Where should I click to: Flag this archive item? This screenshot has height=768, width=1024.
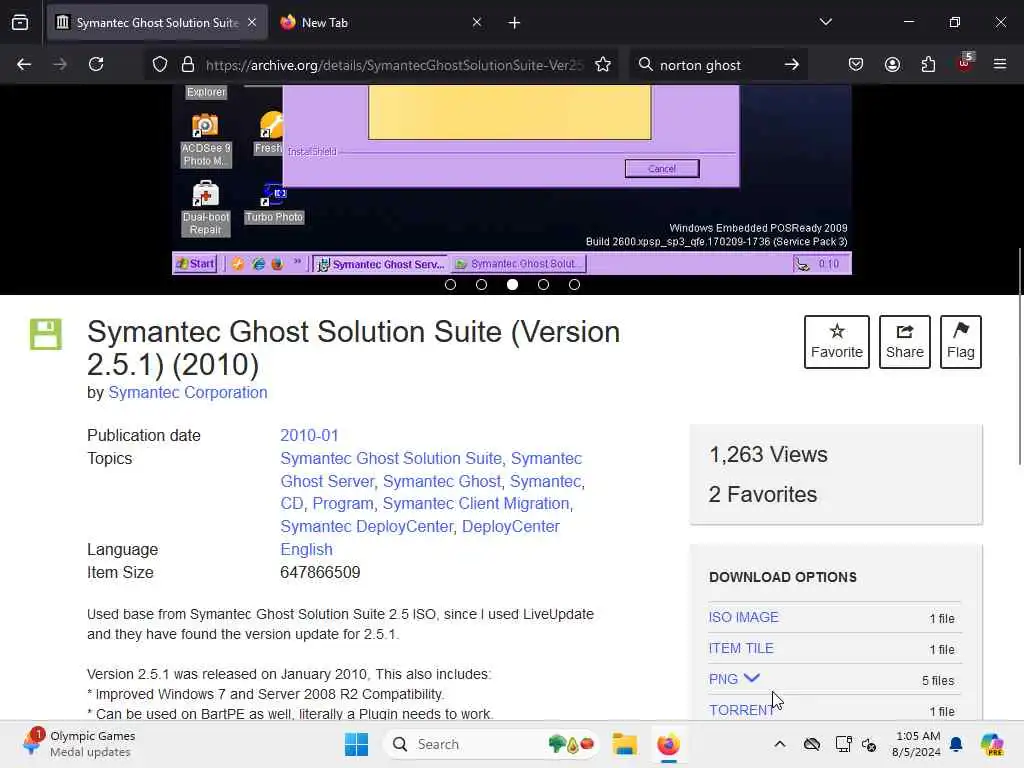coord(961,342)
